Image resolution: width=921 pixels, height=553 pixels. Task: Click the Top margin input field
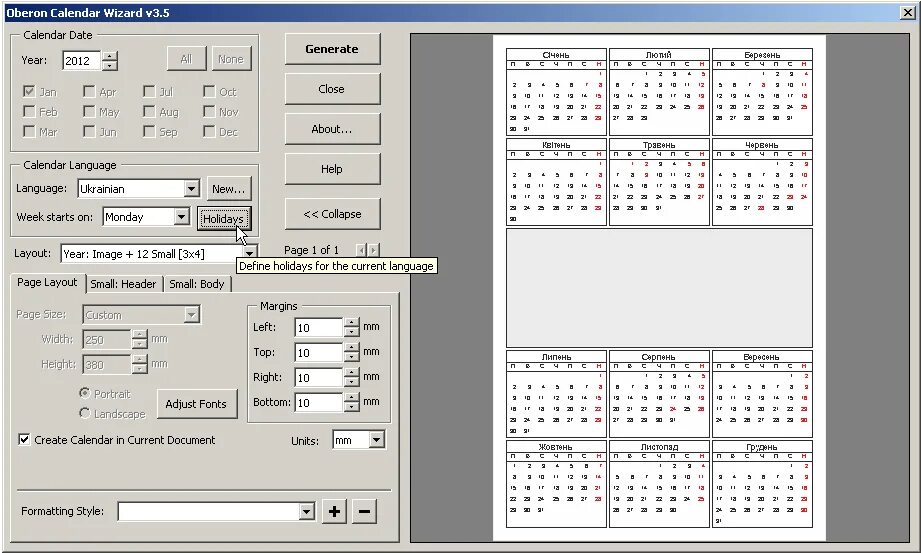click(x=319, y=353)
